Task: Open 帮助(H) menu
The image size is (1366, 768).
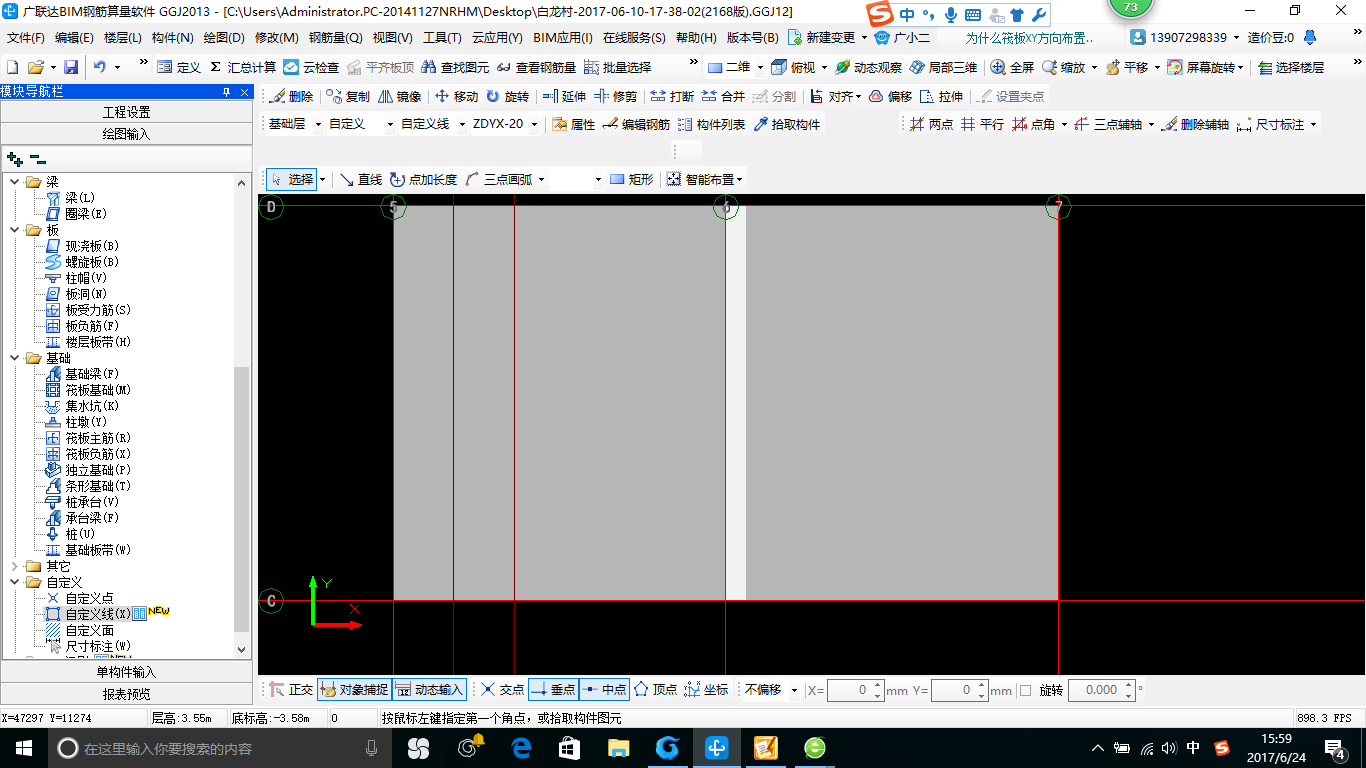Action: pyautogui.click(x=696, y=38)
